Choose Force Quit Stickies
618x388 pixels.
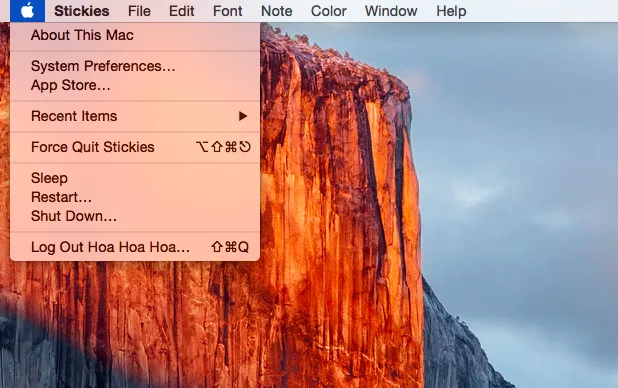click(135, 147)
